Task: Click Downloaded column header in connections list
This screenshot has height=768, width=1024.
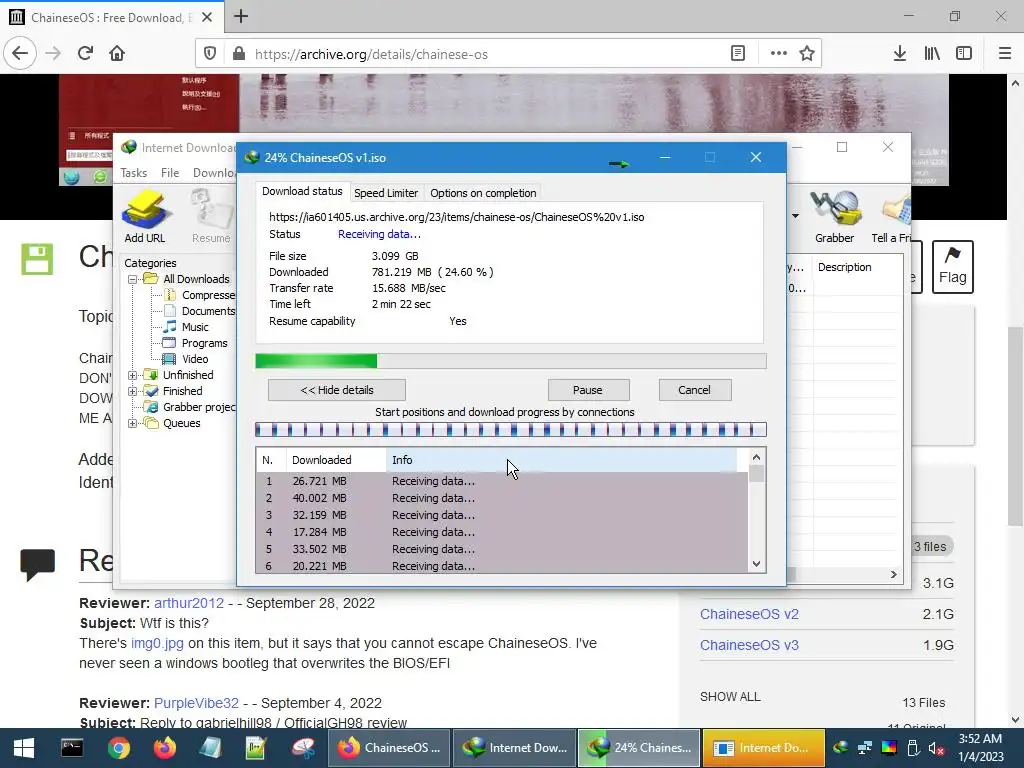Action: coord(336,460)
